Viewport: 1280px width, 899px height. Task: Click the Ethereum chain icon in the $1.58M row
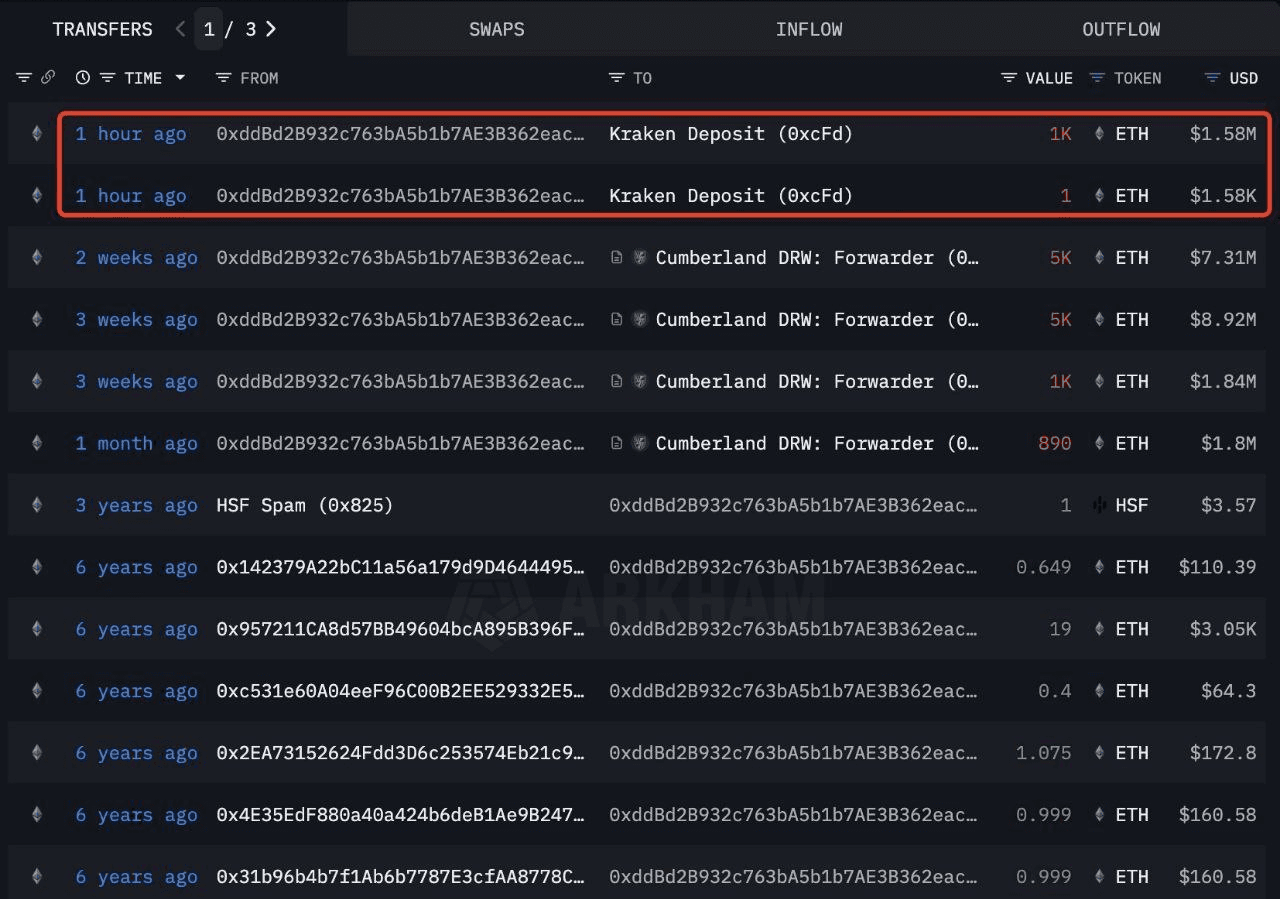pos(37,133)
